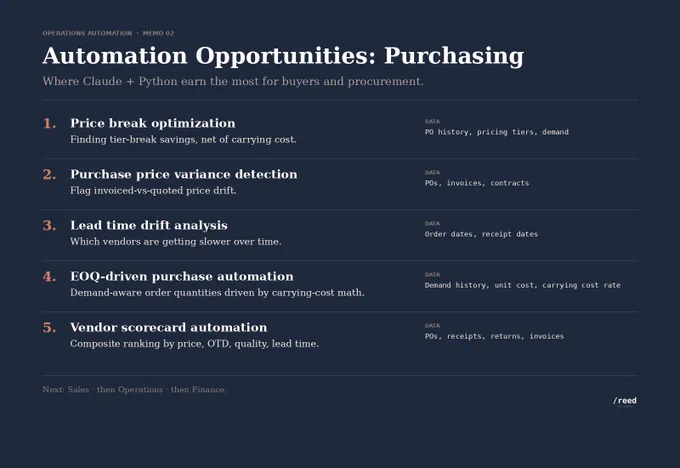
Task: Click 'Demand history, unit cost, carrying cost rate'
Action: pos(523,285)
